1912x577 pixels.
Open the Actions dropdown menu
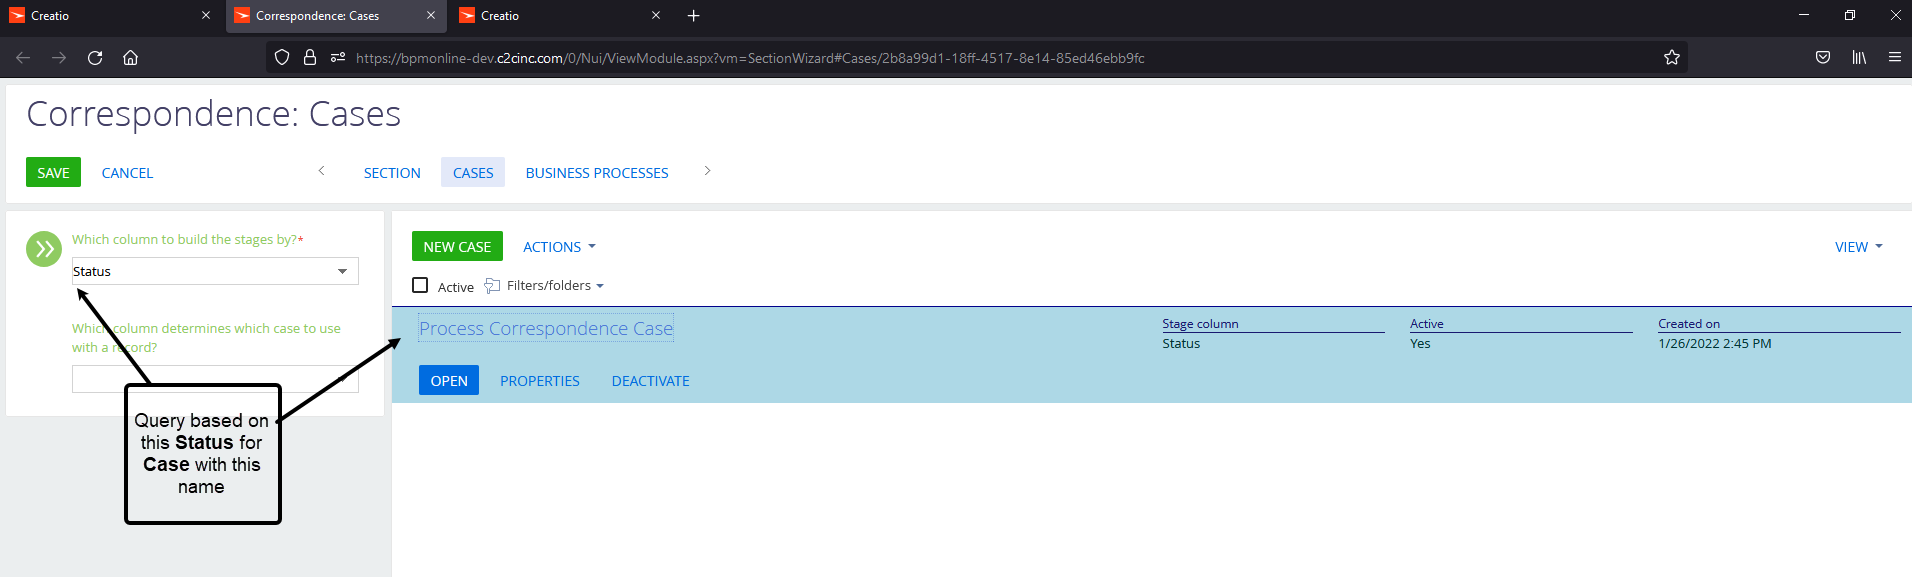[559, 247]
